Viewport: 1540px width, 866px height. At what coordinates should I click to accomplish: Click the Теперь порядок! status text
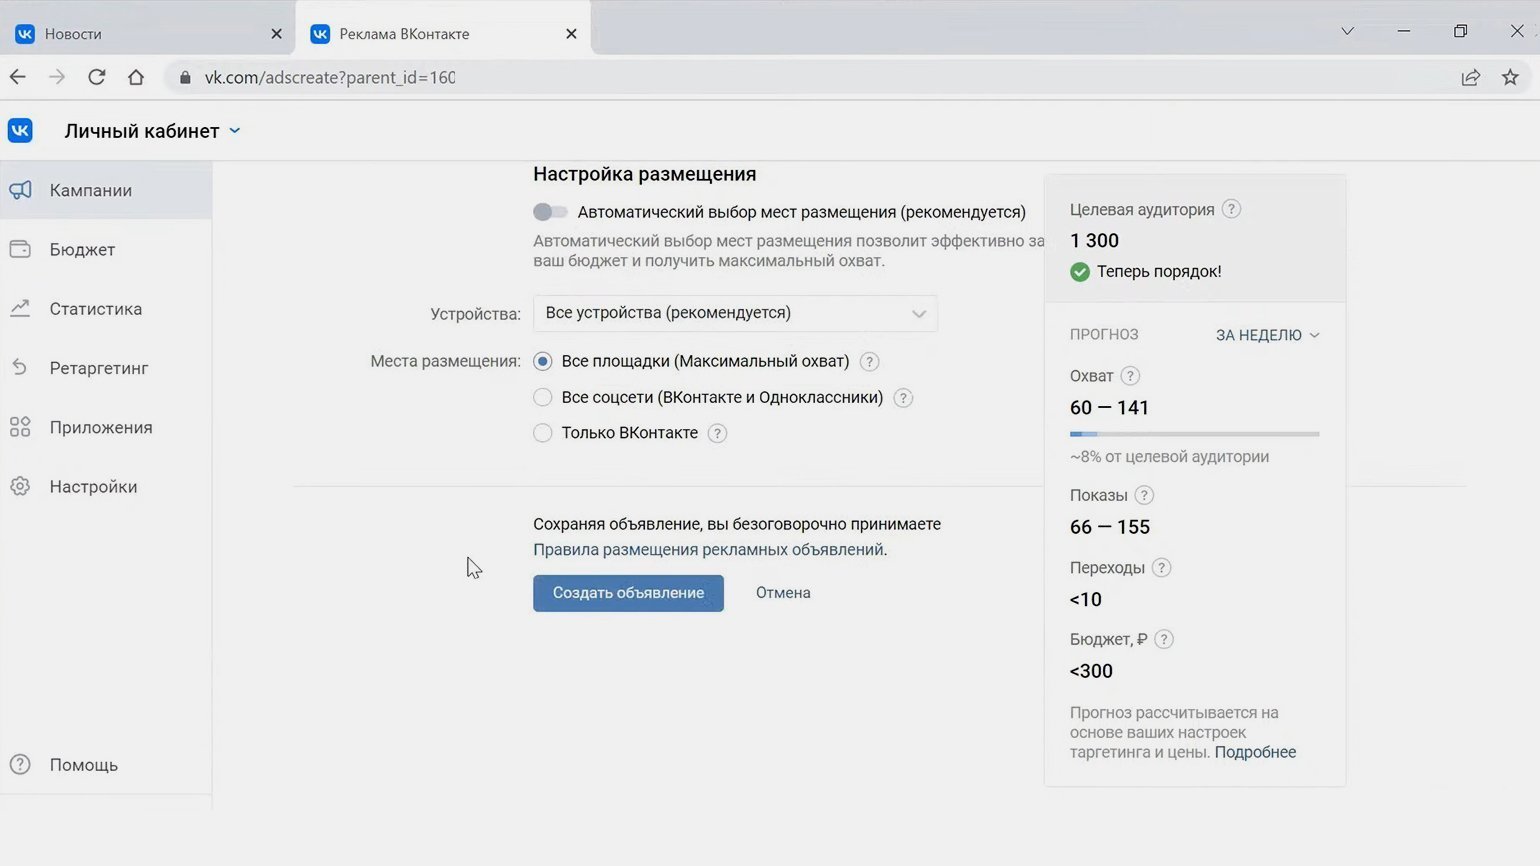(x=1159, y=271)
